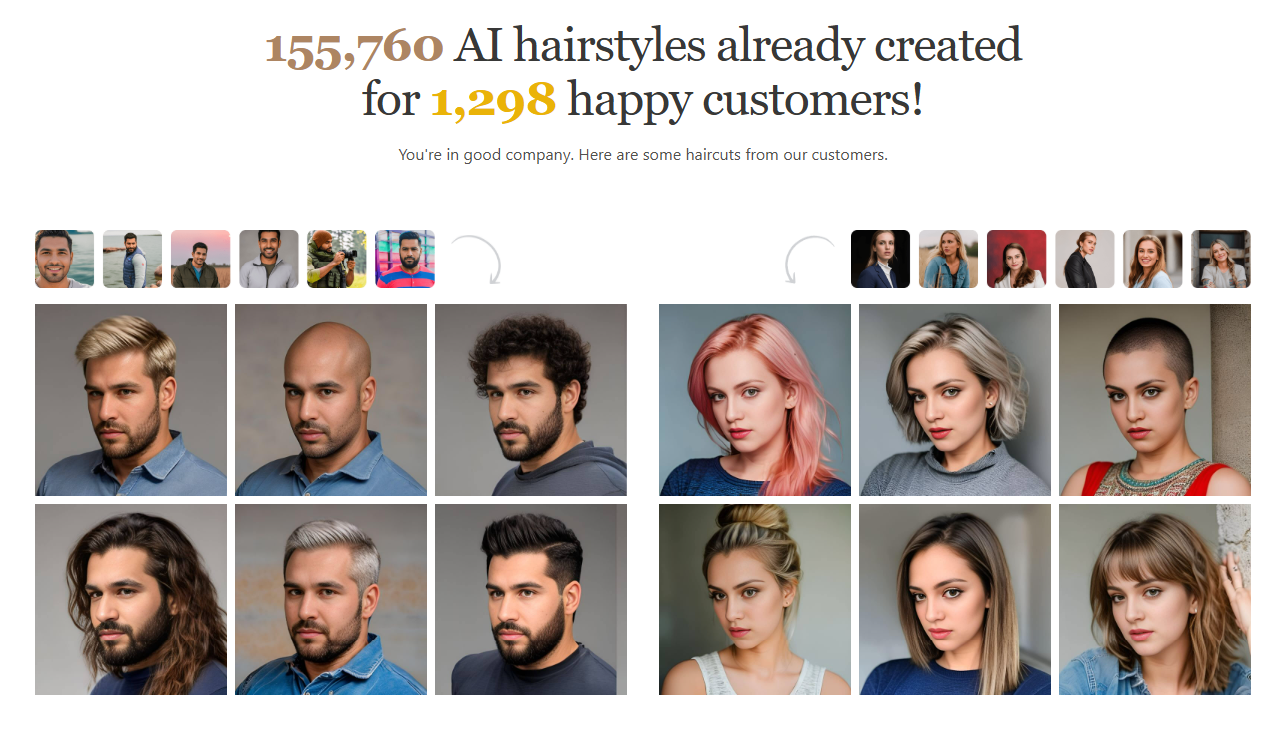Select the woman on black background thumbnail
The width and height of the screenshot is (1286, 732).
[881, 259]
